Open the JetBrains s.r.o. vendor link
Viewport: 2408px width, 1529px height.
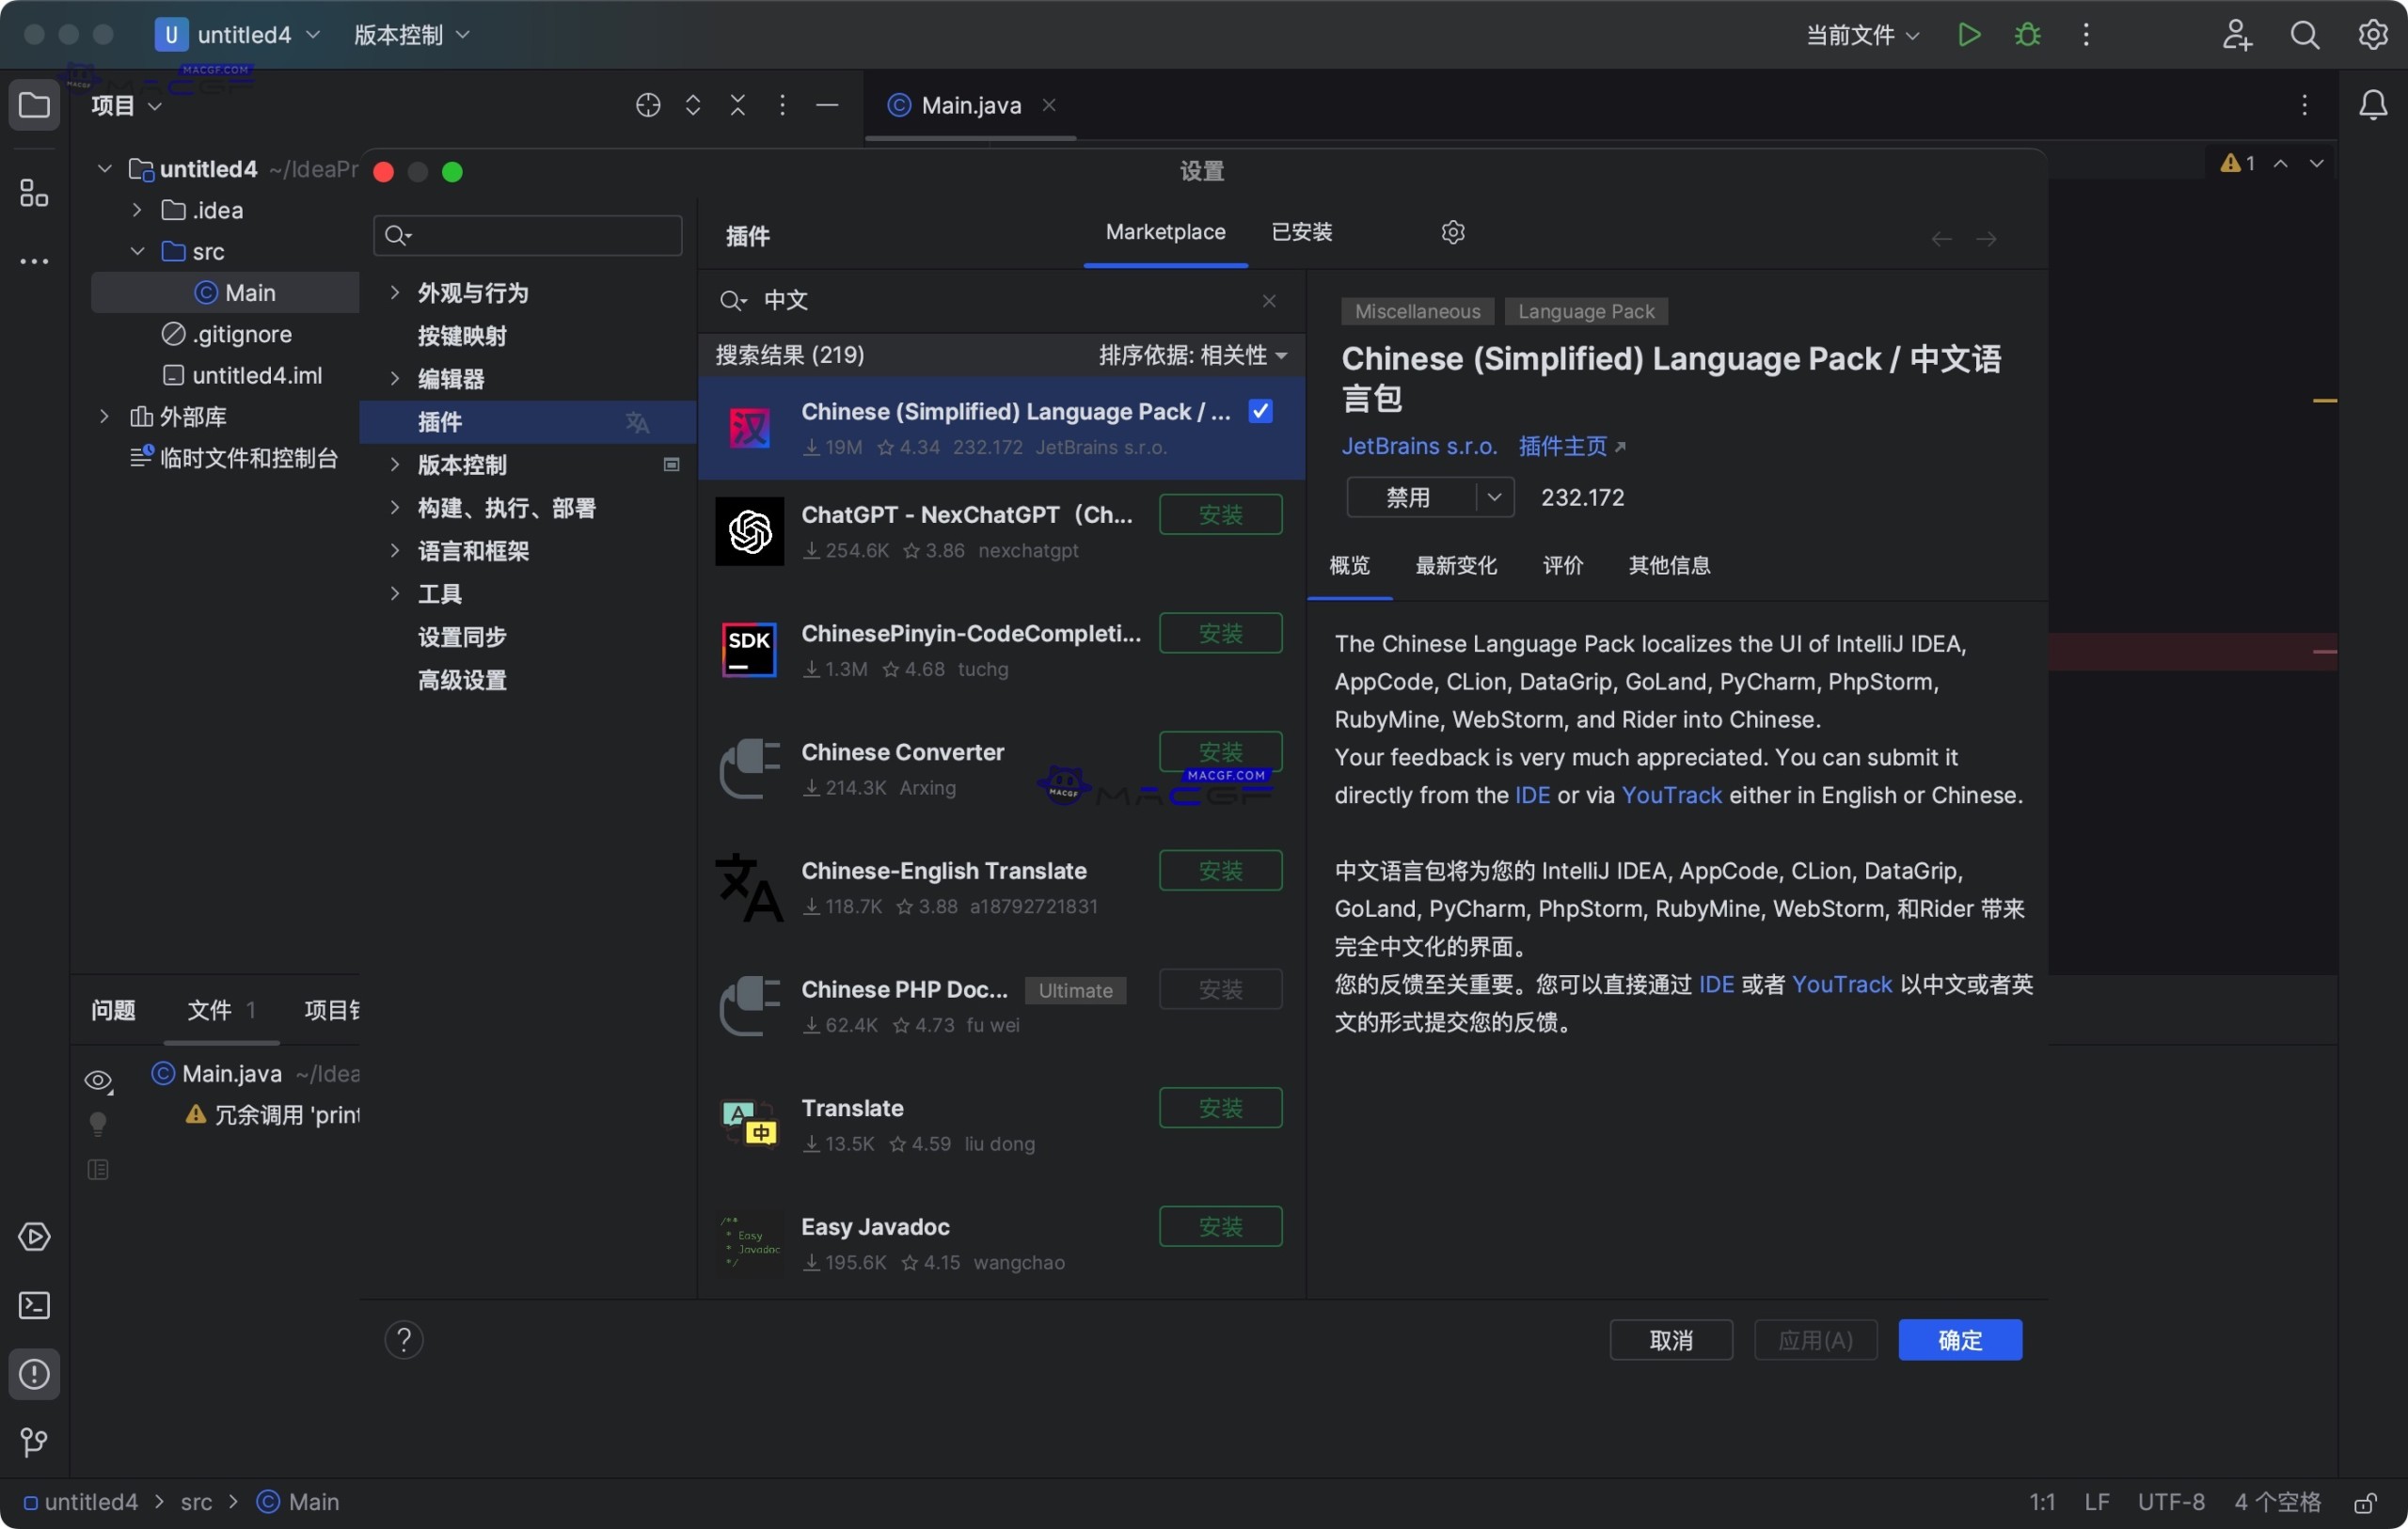[x=1419, y=446]
